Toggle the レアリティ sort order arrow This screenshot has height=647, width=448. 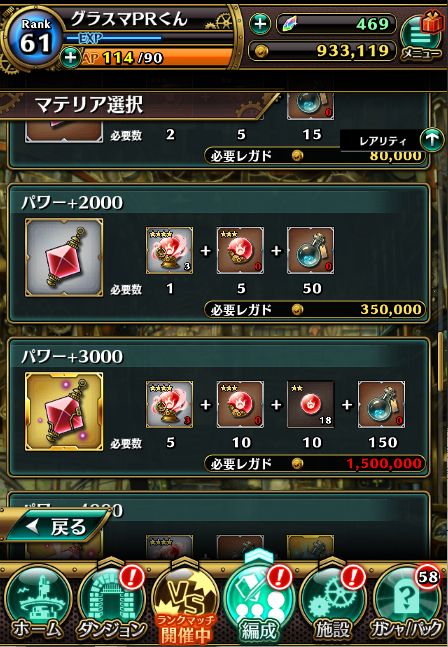(431, 140)
